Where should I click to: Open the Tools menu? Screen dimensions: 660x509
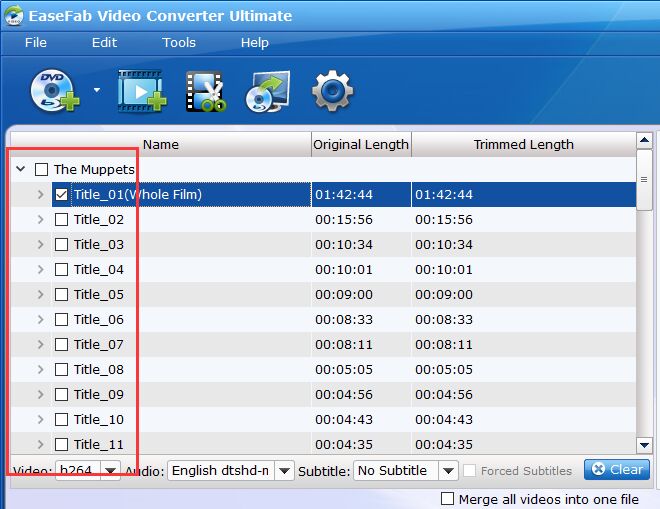(x=179, y=43)
